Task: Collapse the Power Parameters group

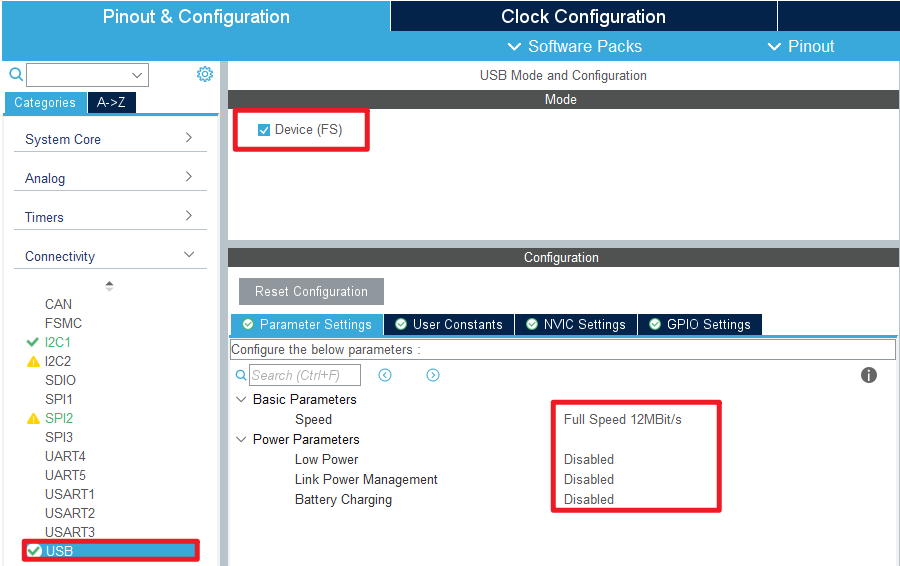Action: coord(241,439)
